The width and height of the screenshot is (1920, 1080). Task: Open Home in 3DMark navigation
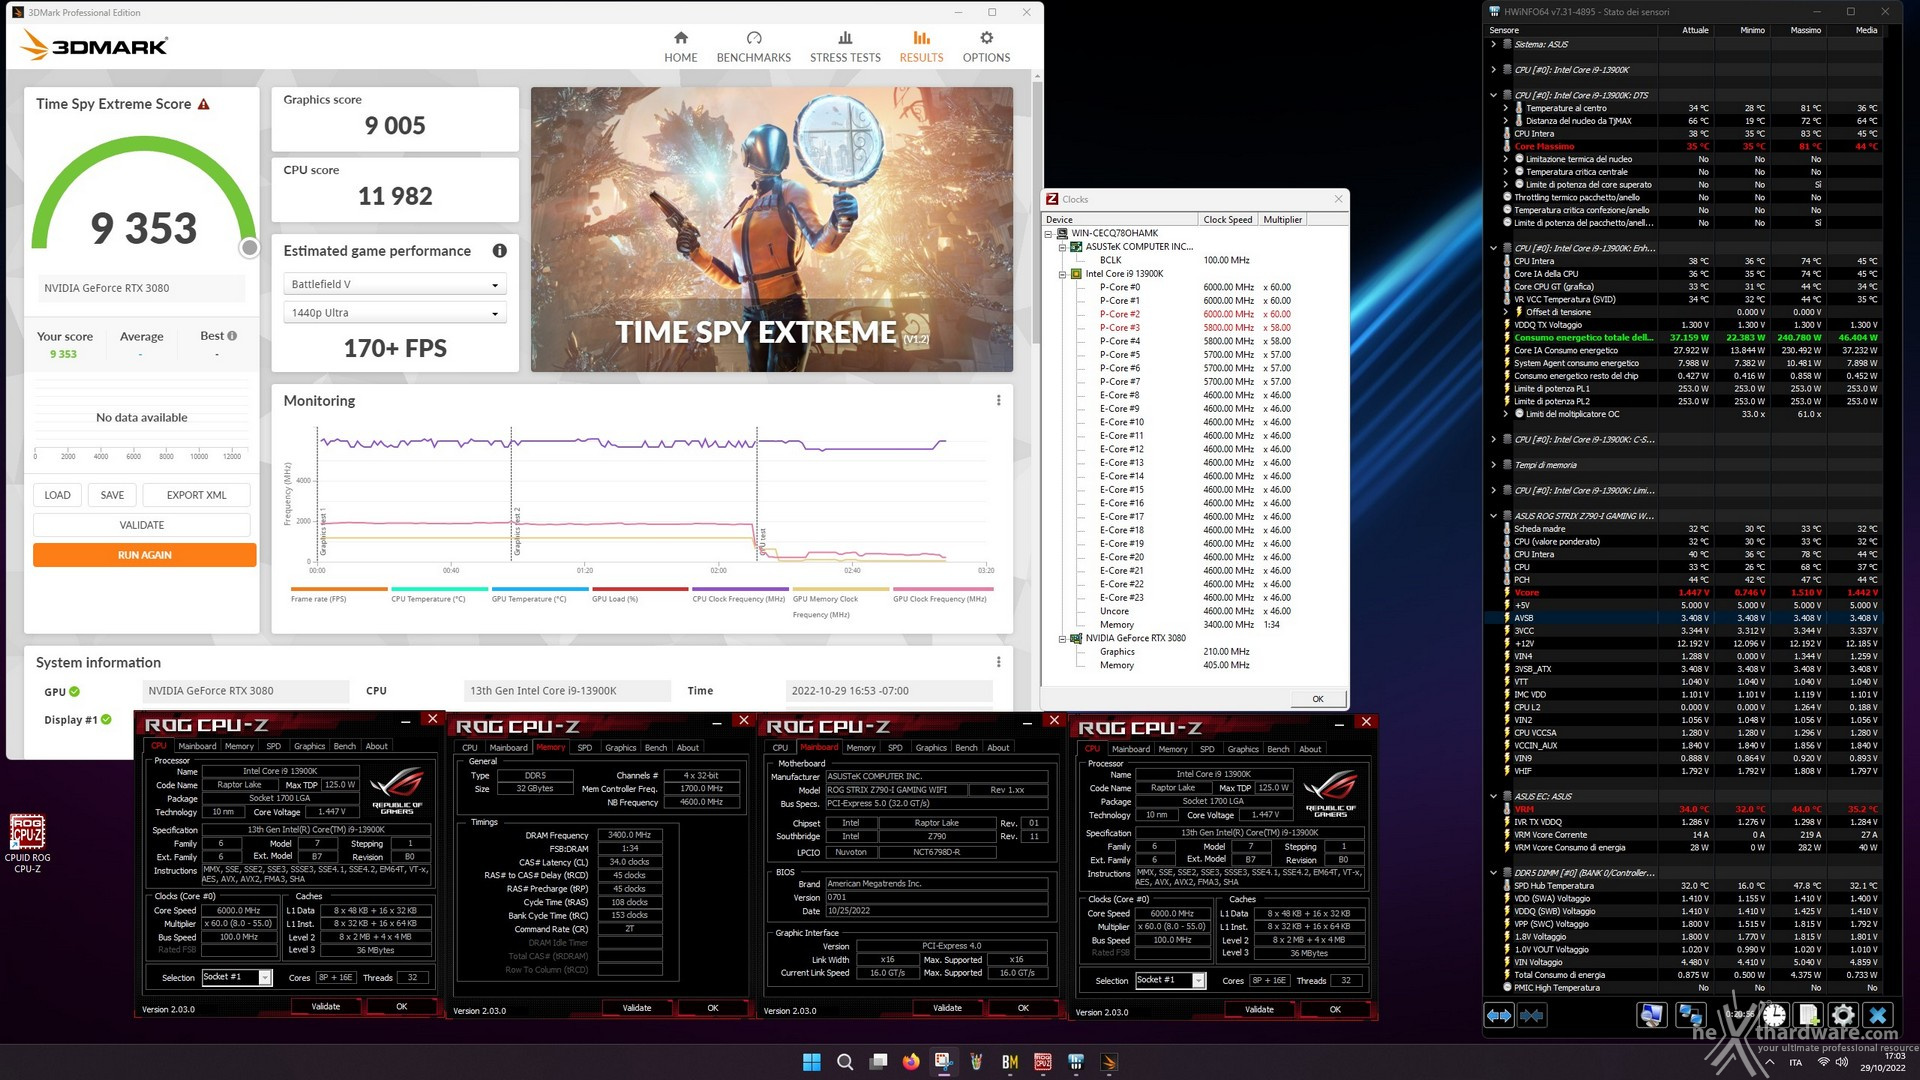680,46
